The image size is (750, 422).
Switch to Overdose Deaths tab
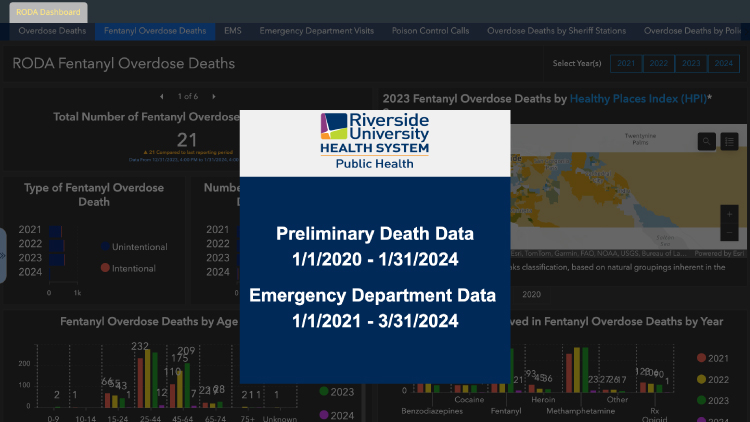[52, 31]
